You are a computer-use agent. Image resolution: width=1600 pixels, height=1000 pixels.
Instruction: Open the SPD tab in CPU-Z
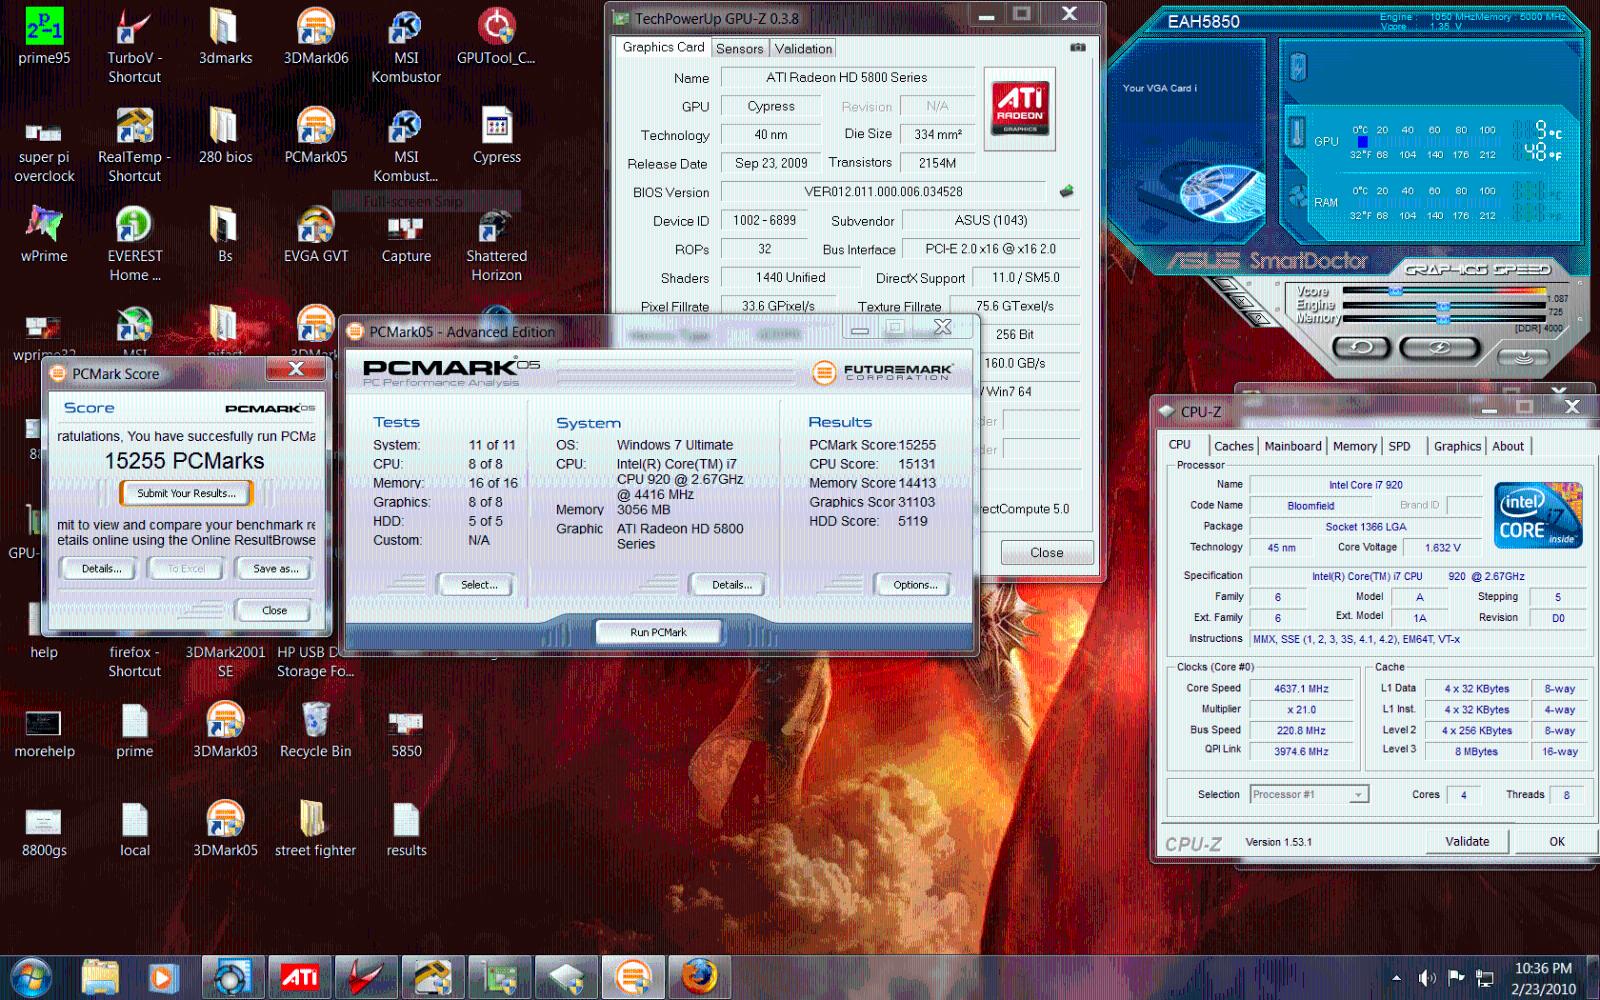1399,446
